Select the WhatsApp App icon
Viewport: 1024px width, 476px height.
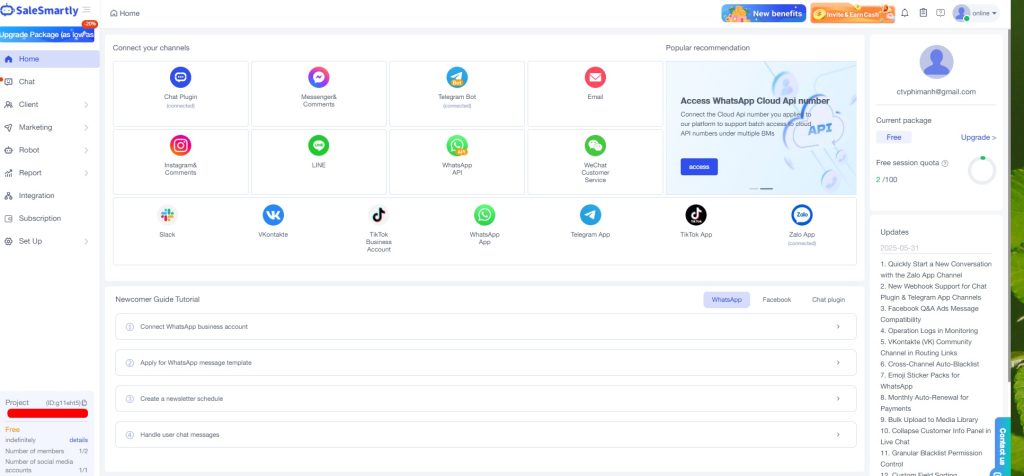485,215
